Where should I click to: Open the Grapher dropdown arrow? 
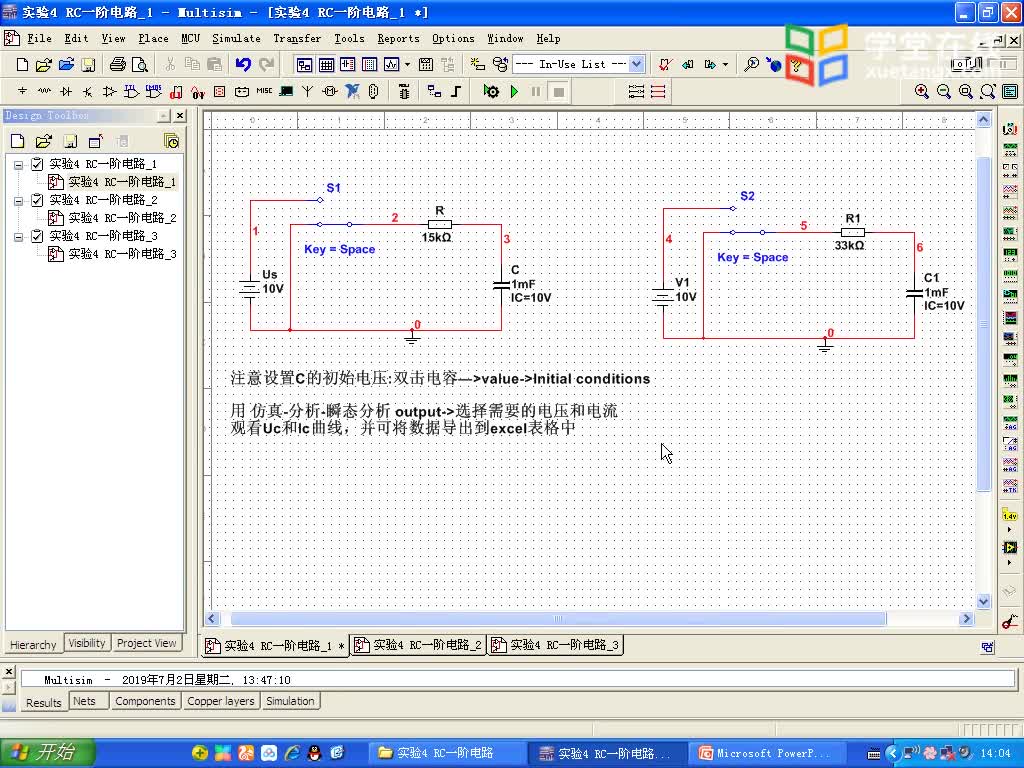[x=408, y=65]
